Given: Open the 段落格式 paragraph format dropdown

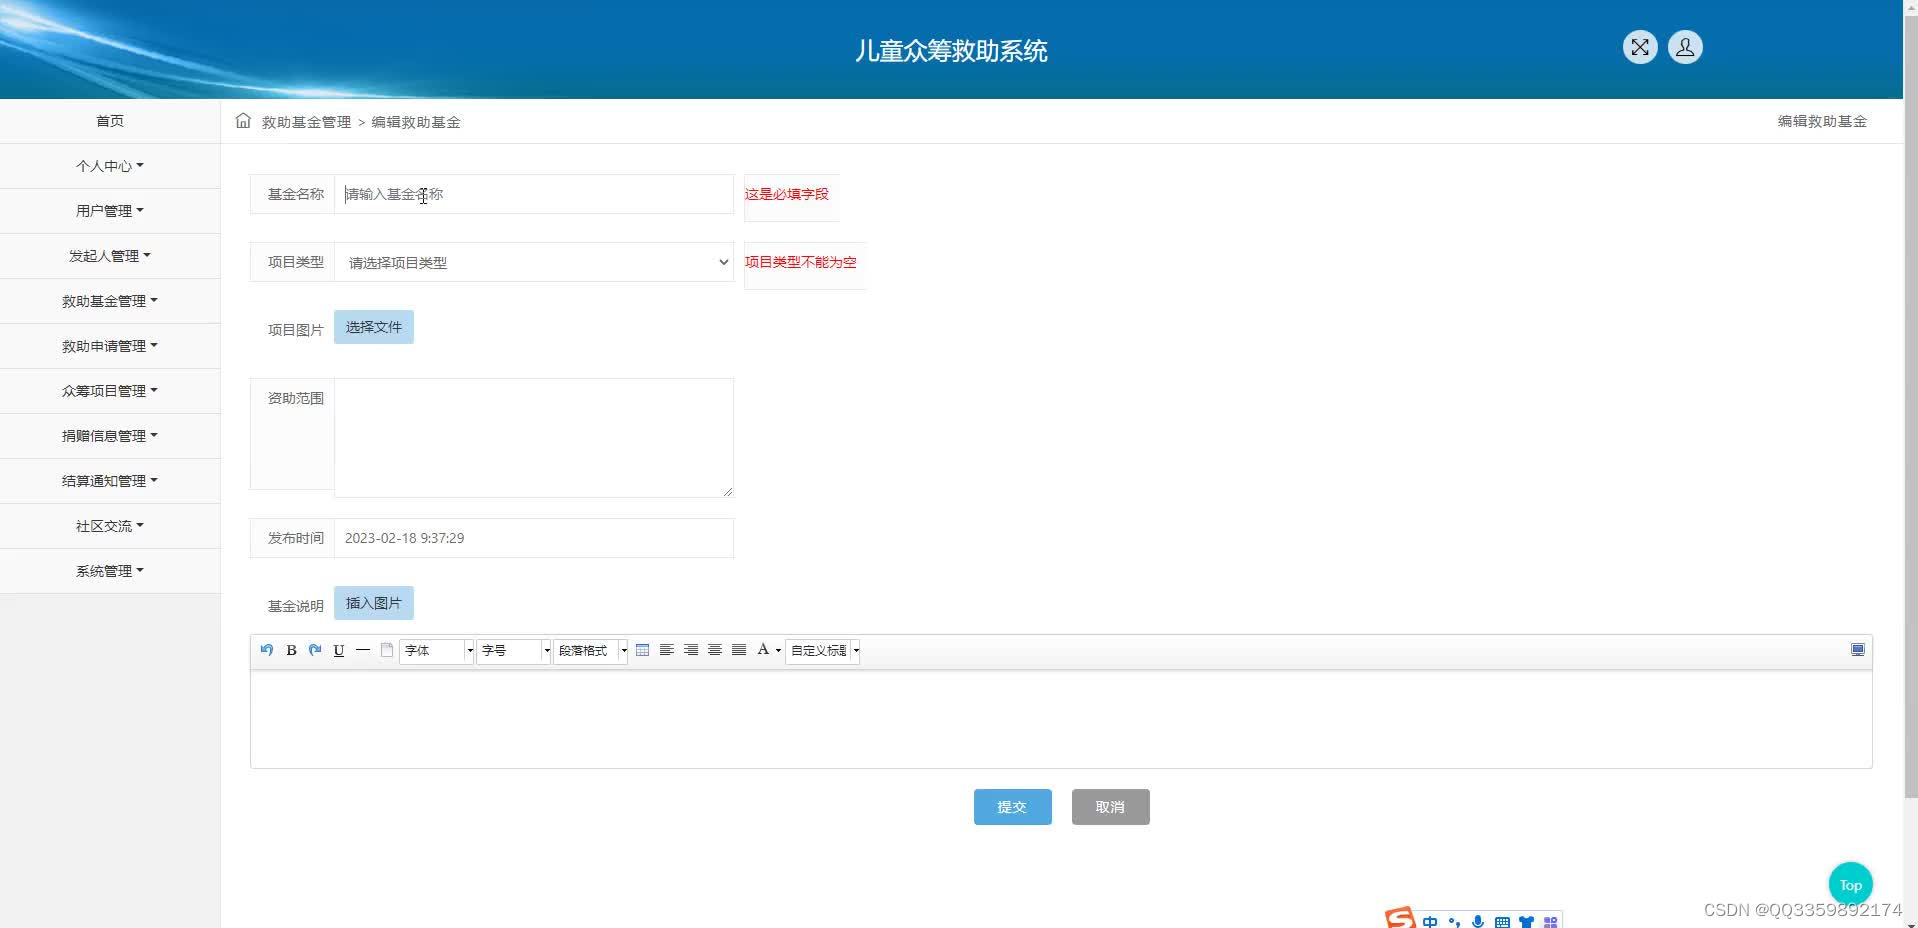Looking at the screenshot, I should coord(591,651).
